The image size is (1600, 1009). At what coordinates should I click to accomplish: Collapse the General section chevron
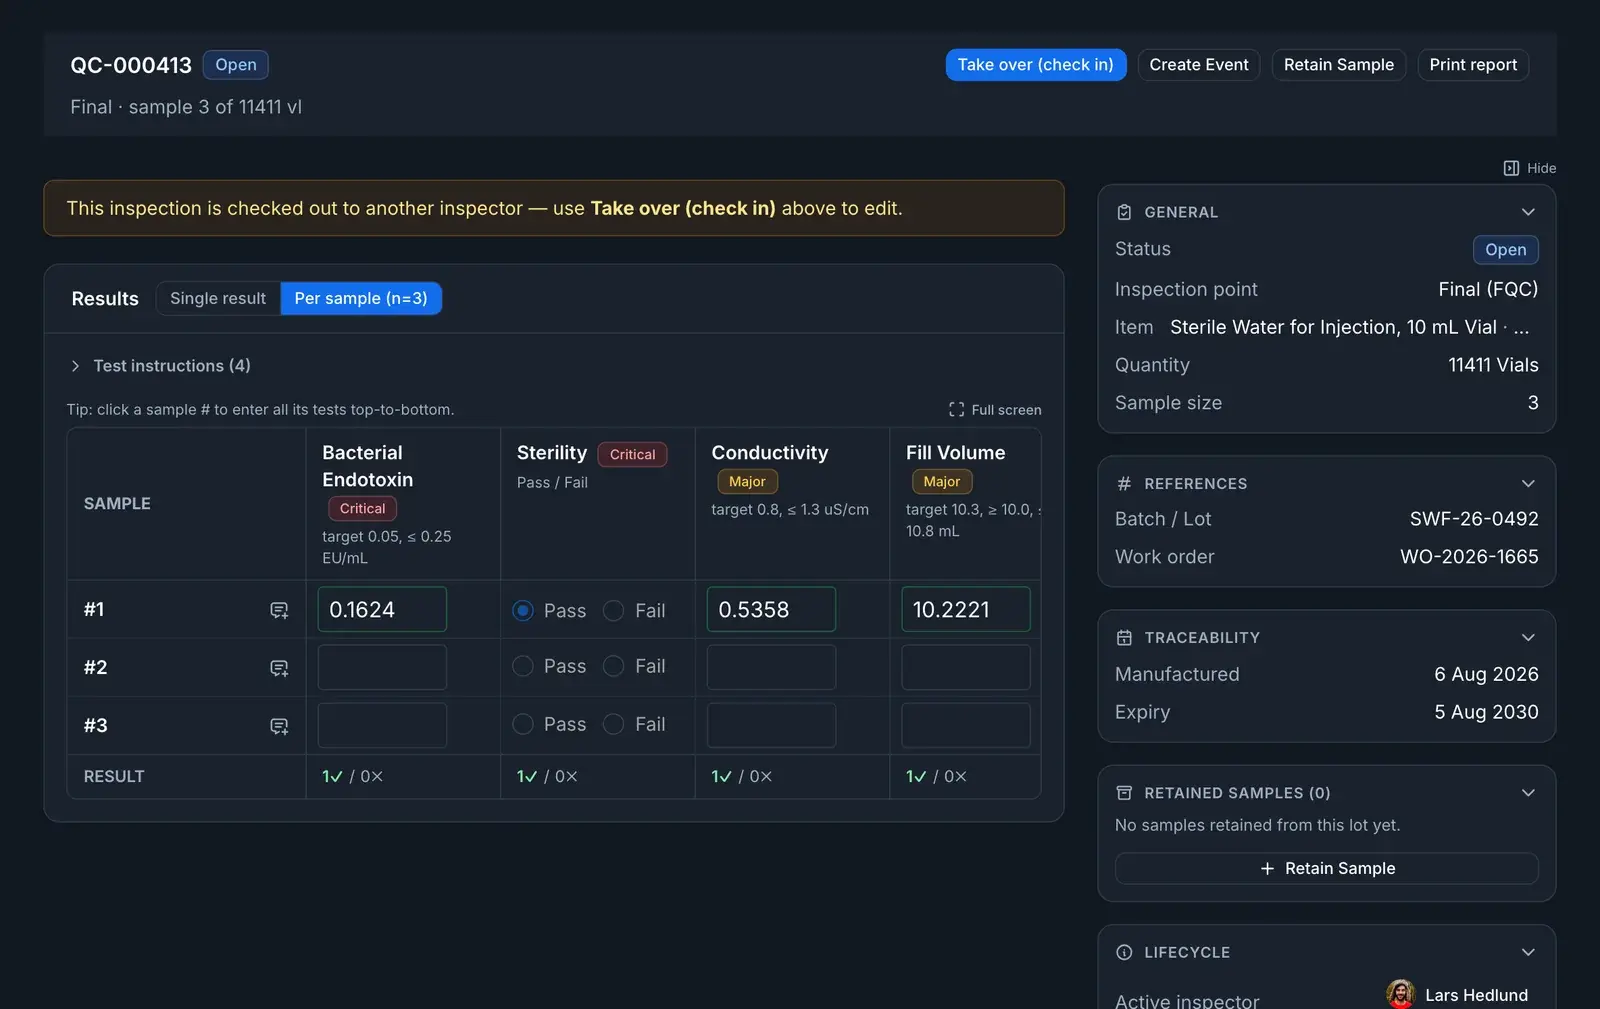pyautogui.click(x=1528, y=212)
